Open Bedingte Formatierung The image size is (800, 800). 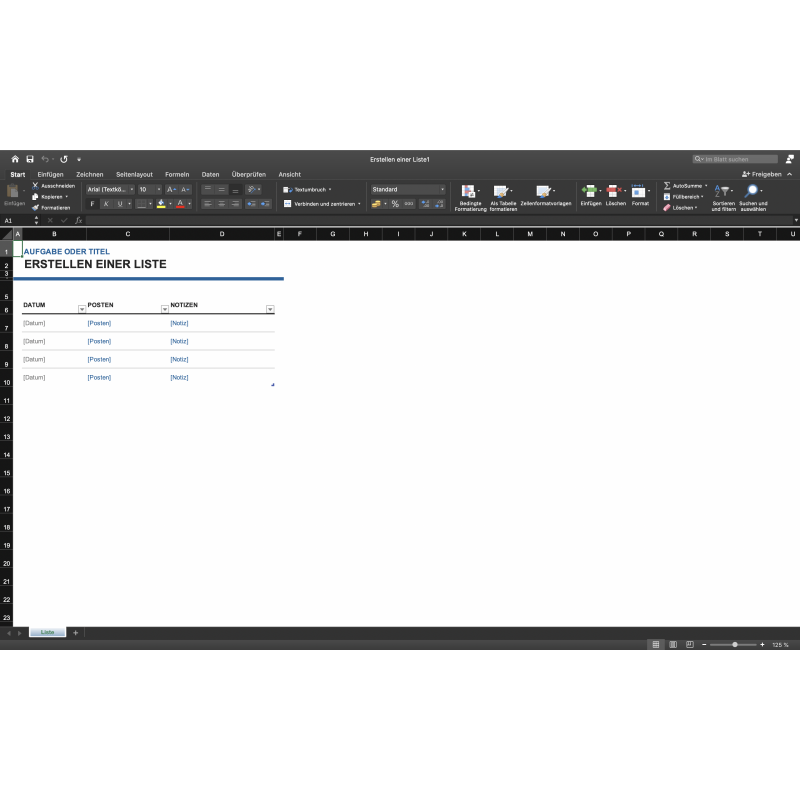468,190
